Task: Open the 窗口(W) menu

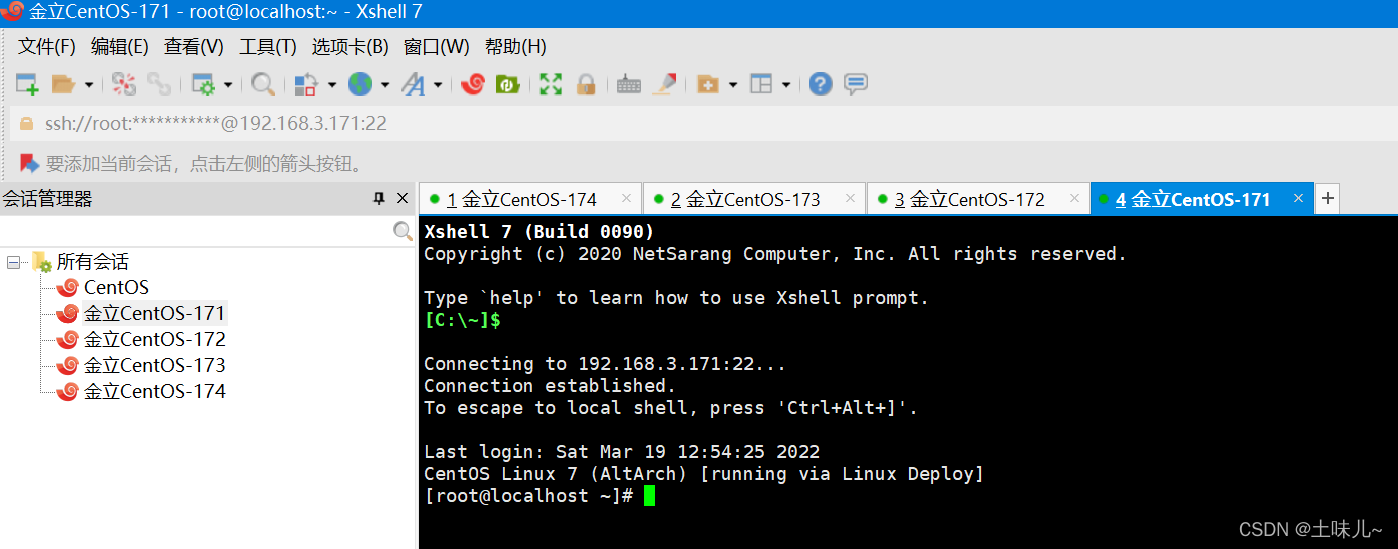Action: [437, 47]
